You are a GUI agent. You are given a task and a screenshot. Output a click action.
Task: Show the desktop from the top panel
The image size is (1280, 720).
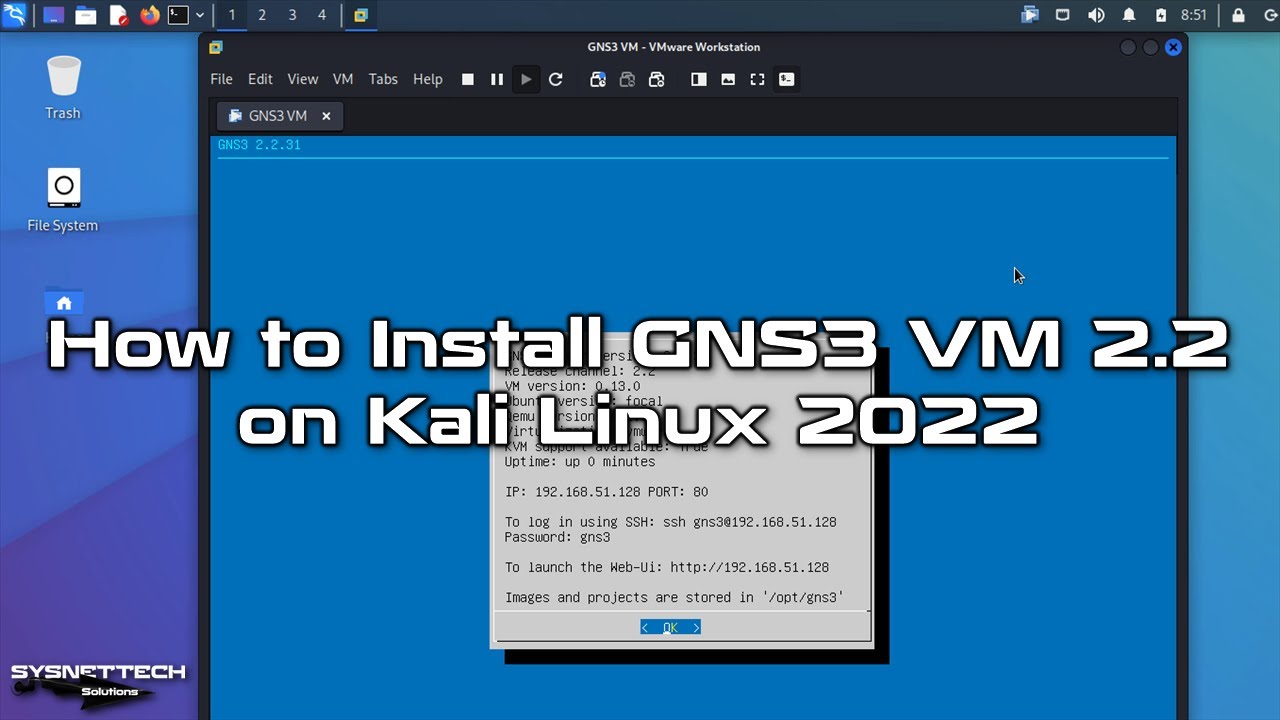point(53,15)
